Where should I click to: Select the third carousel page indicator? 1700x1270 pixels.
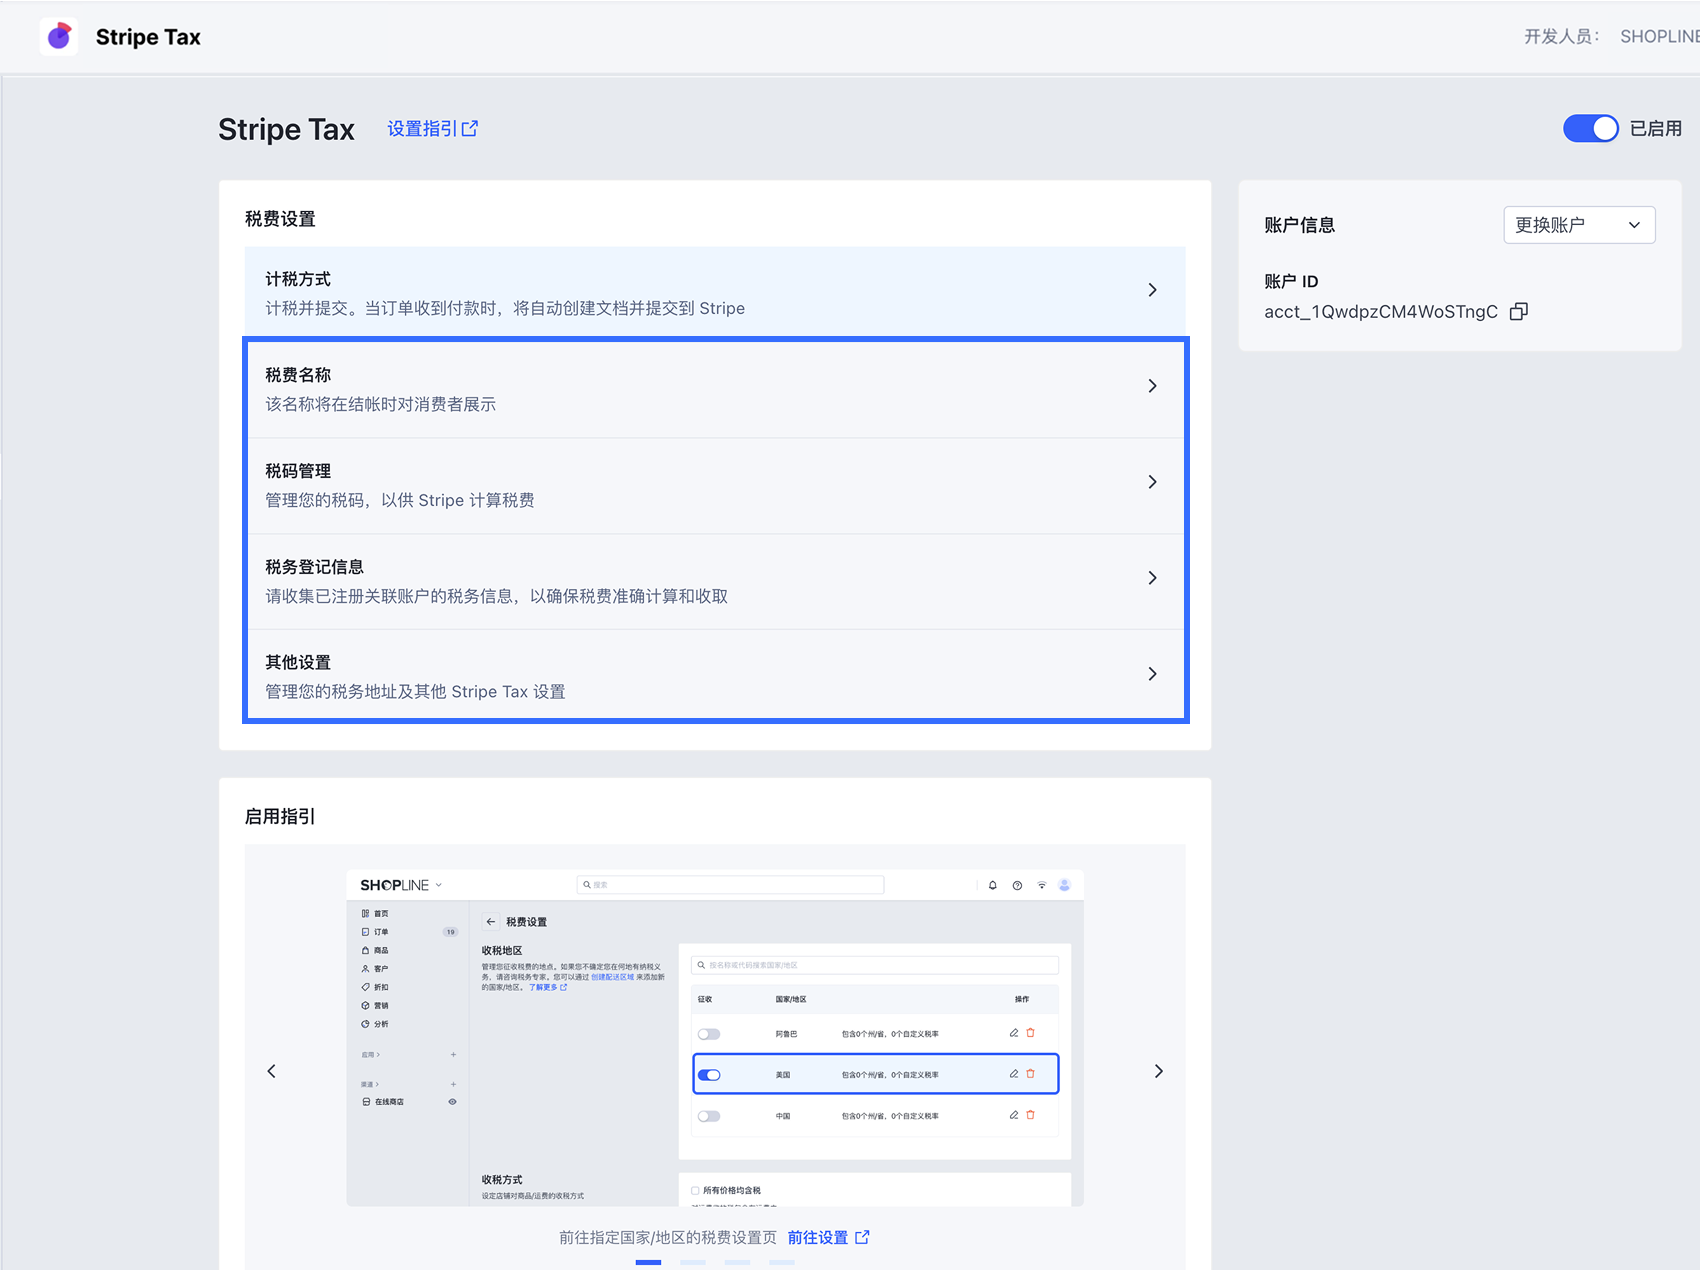point(737,1262)
